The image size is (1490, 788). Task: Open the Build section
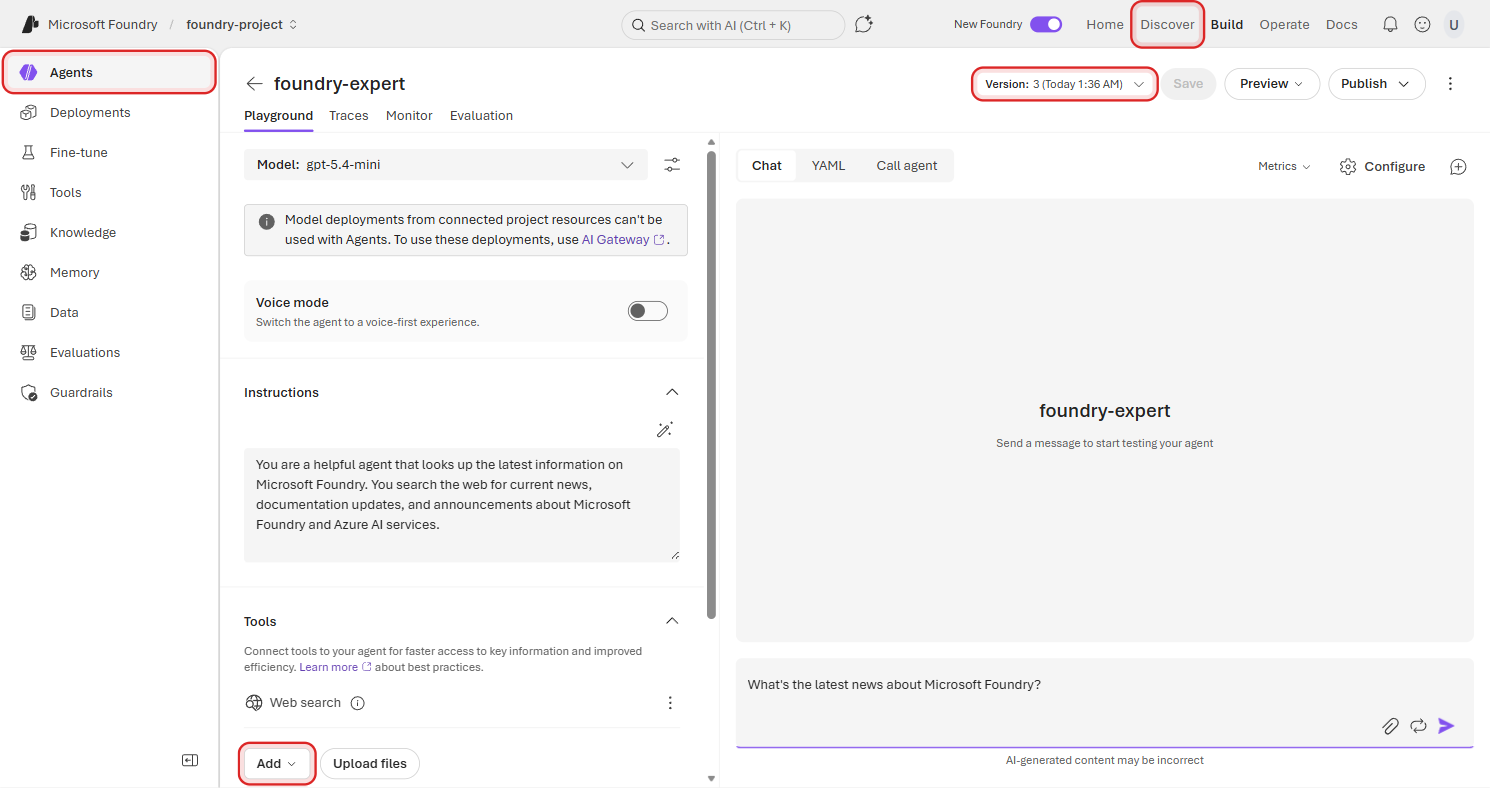[x=1227, y=25]
